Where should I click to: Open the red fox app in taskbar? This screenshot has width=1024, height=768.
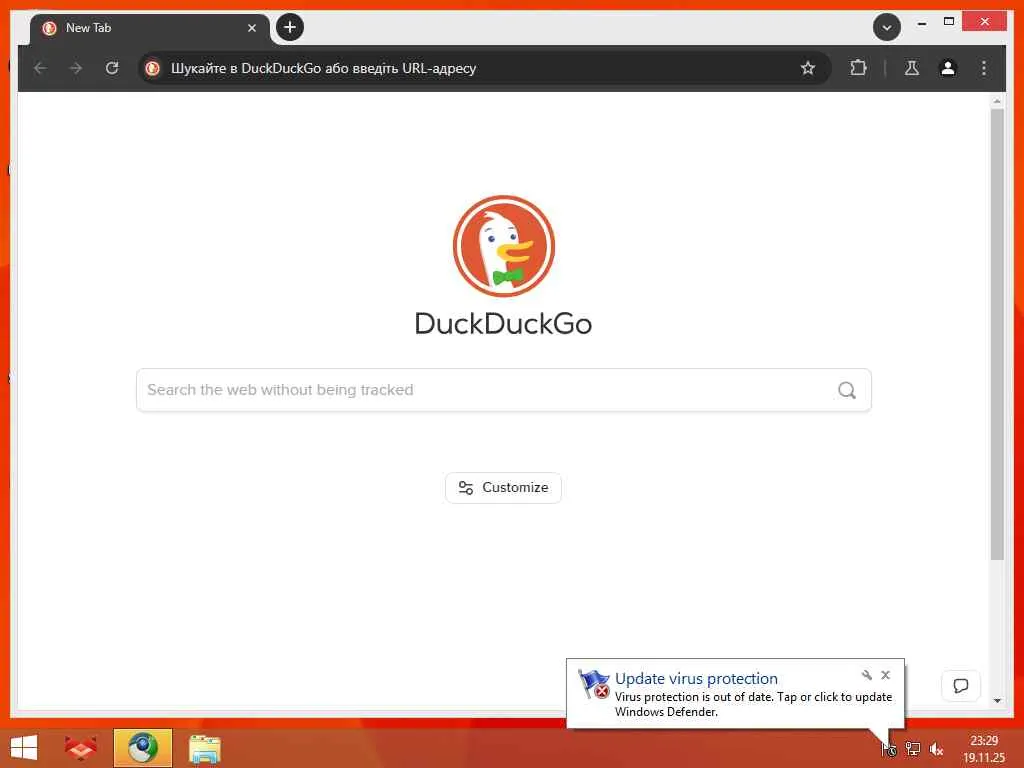pos(80,748)
